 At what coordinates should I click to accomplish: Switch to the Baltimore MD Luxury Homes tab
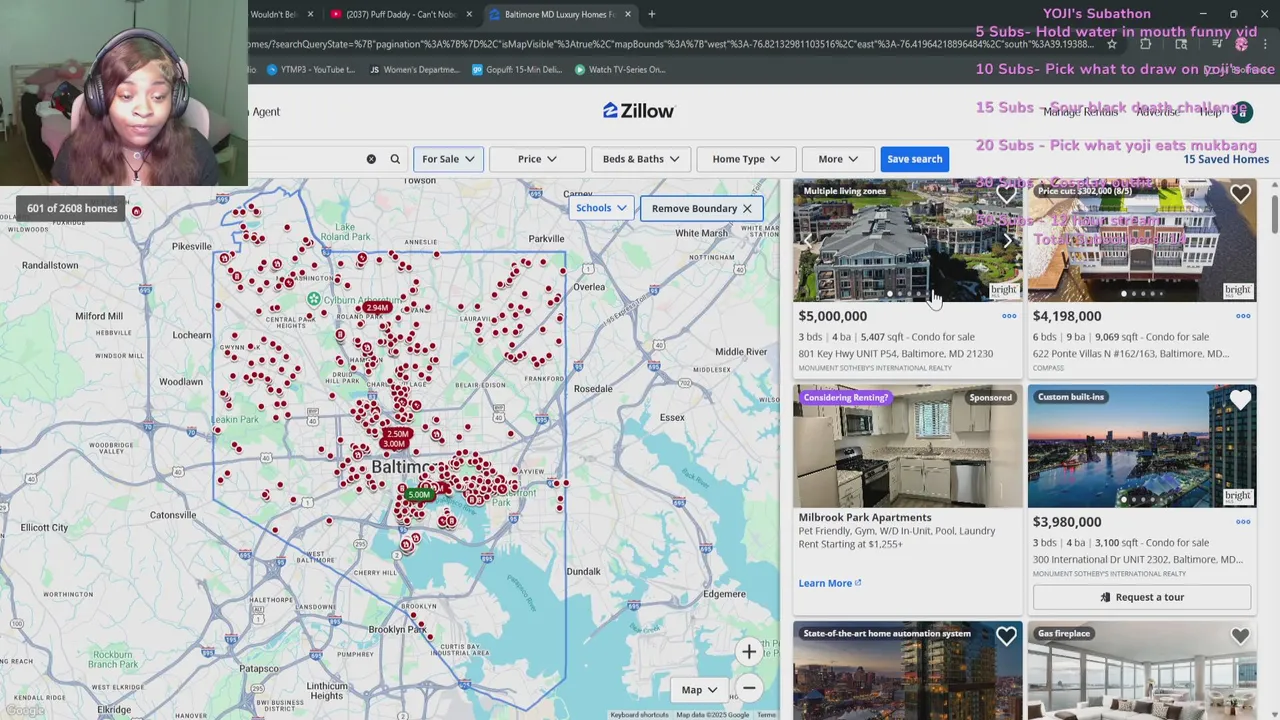point(558,14)
